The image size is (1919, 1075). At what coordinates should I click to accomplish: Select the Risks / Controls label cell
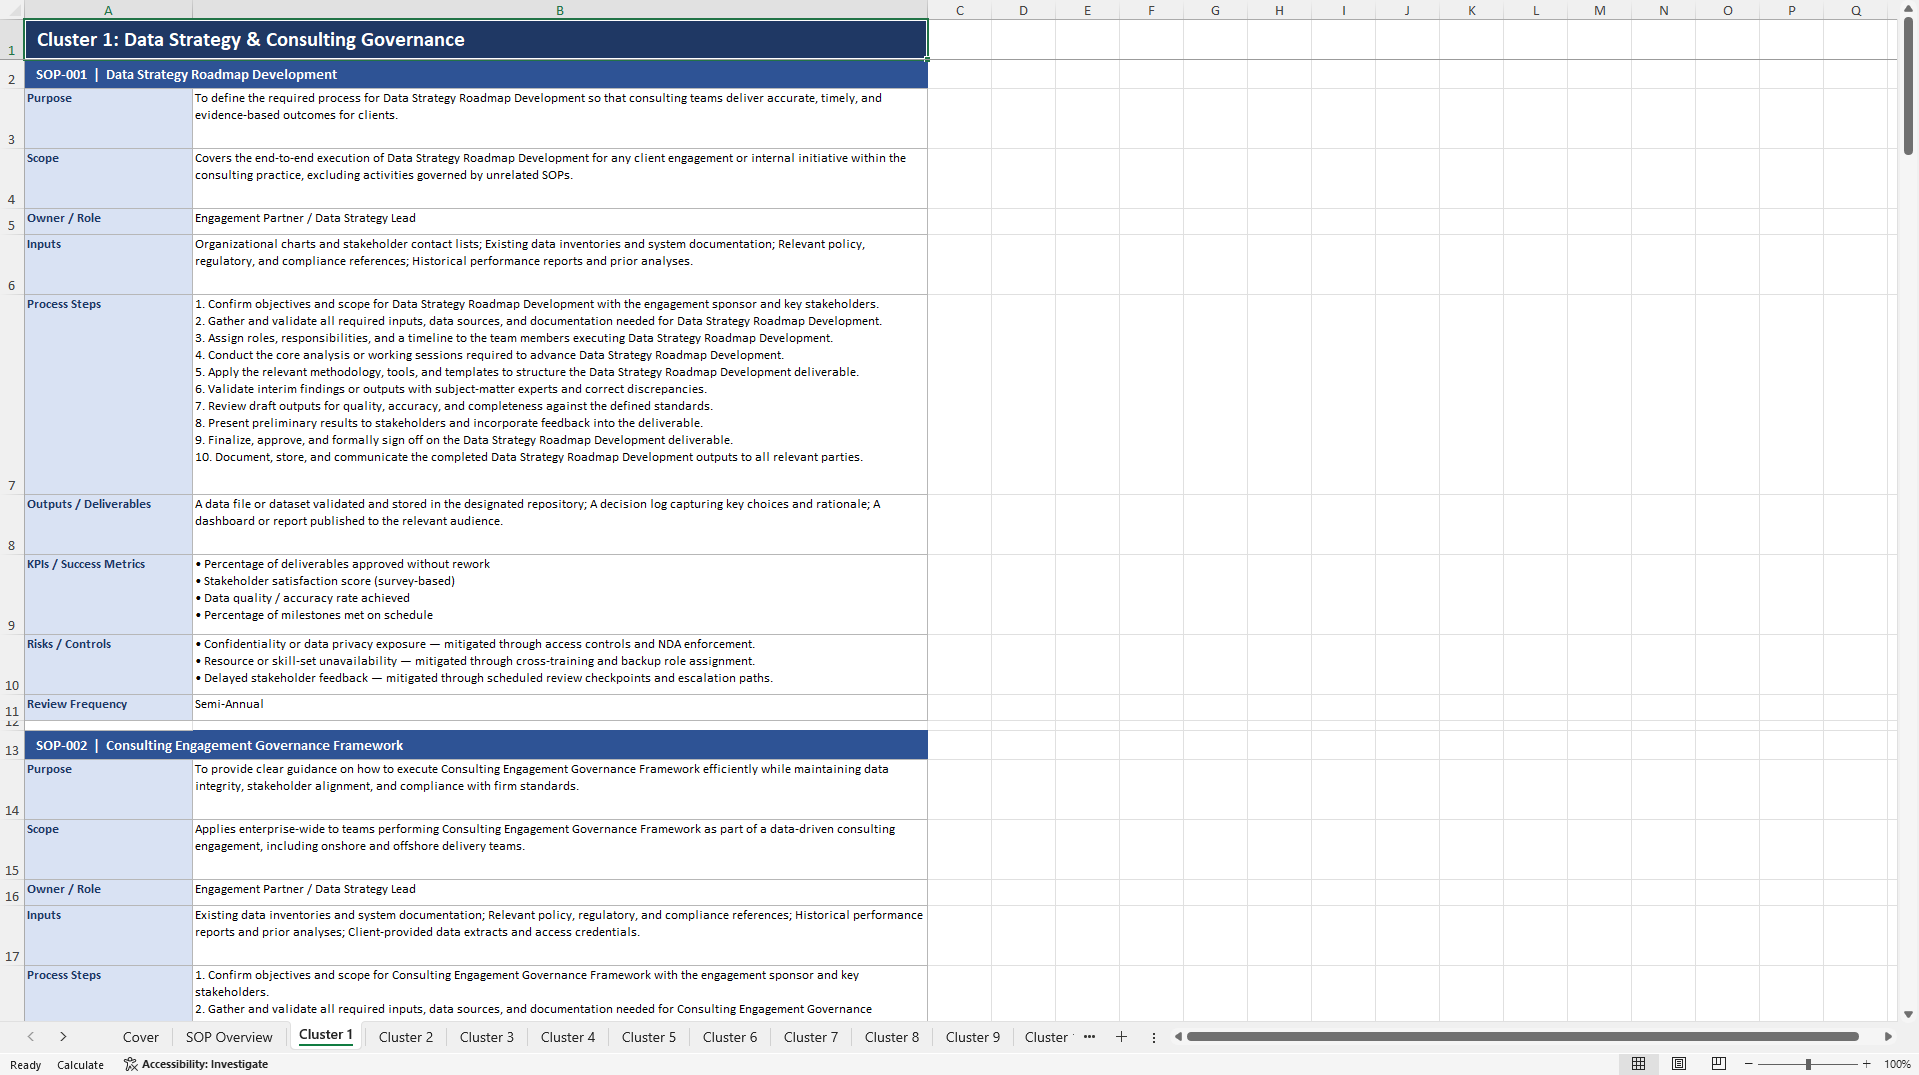(x=108, y=664)
